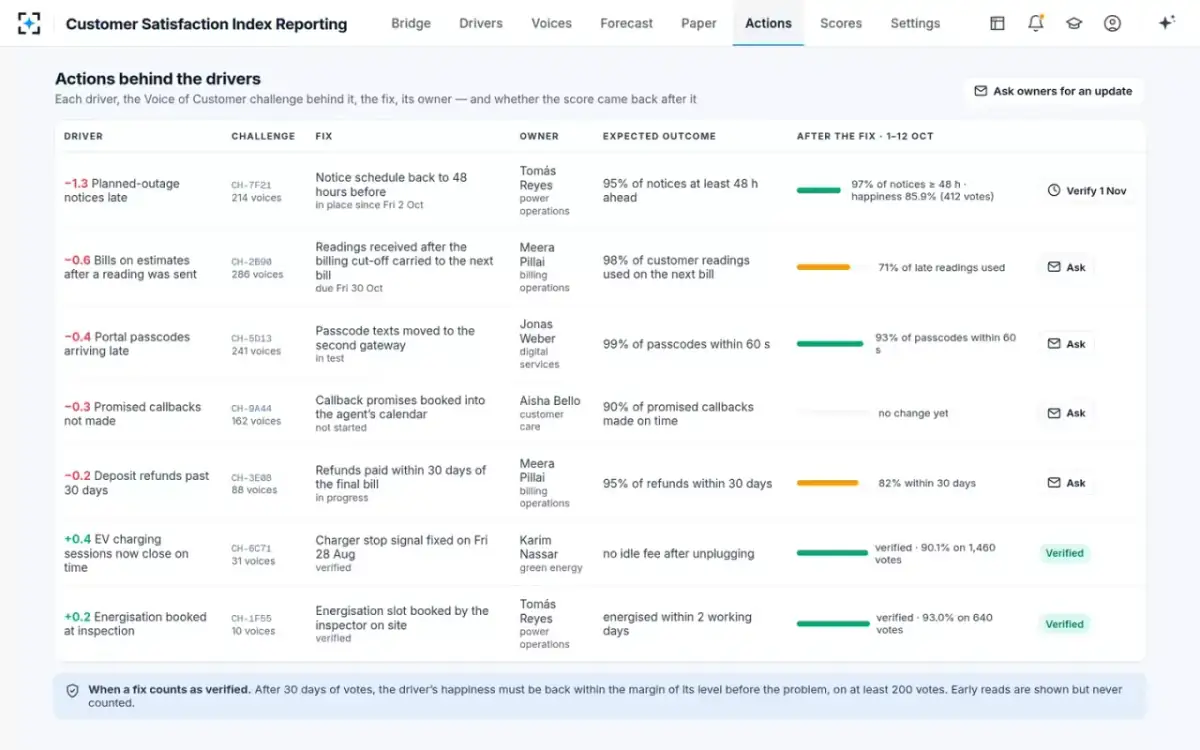Open the Settings tab

click(x=915, y=23)
